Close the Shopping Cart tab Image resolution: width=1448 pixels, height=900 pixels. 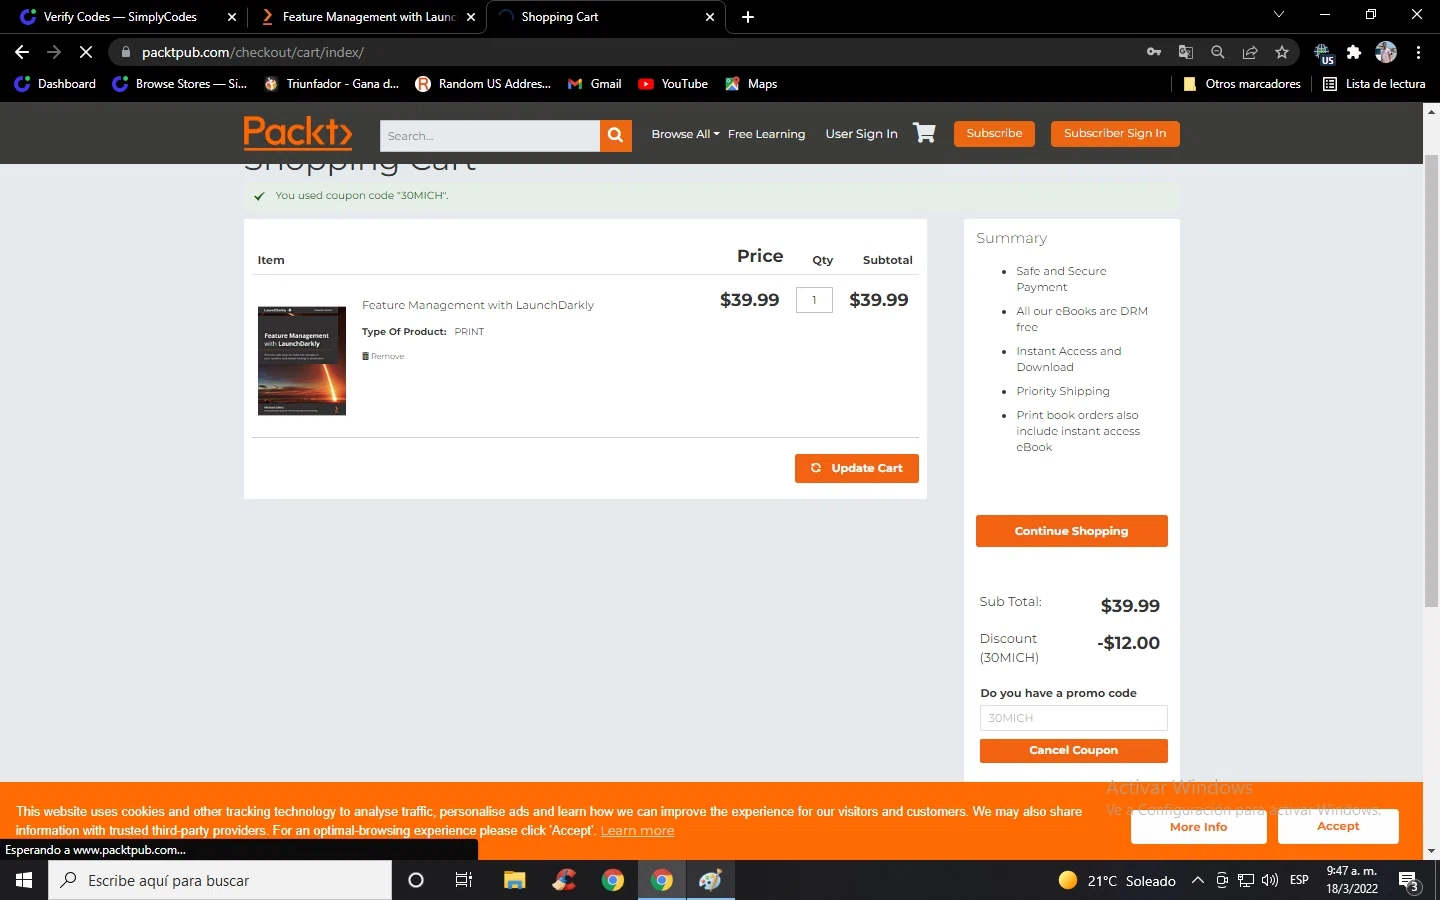click(710, 17)
